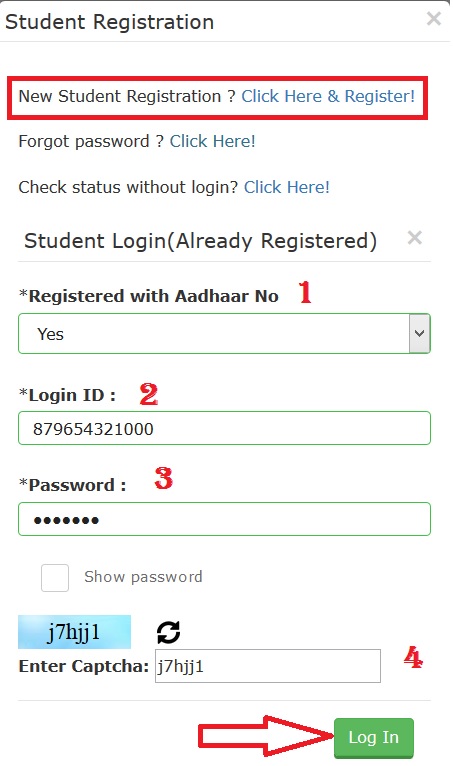Click the green Log In button

374,738
